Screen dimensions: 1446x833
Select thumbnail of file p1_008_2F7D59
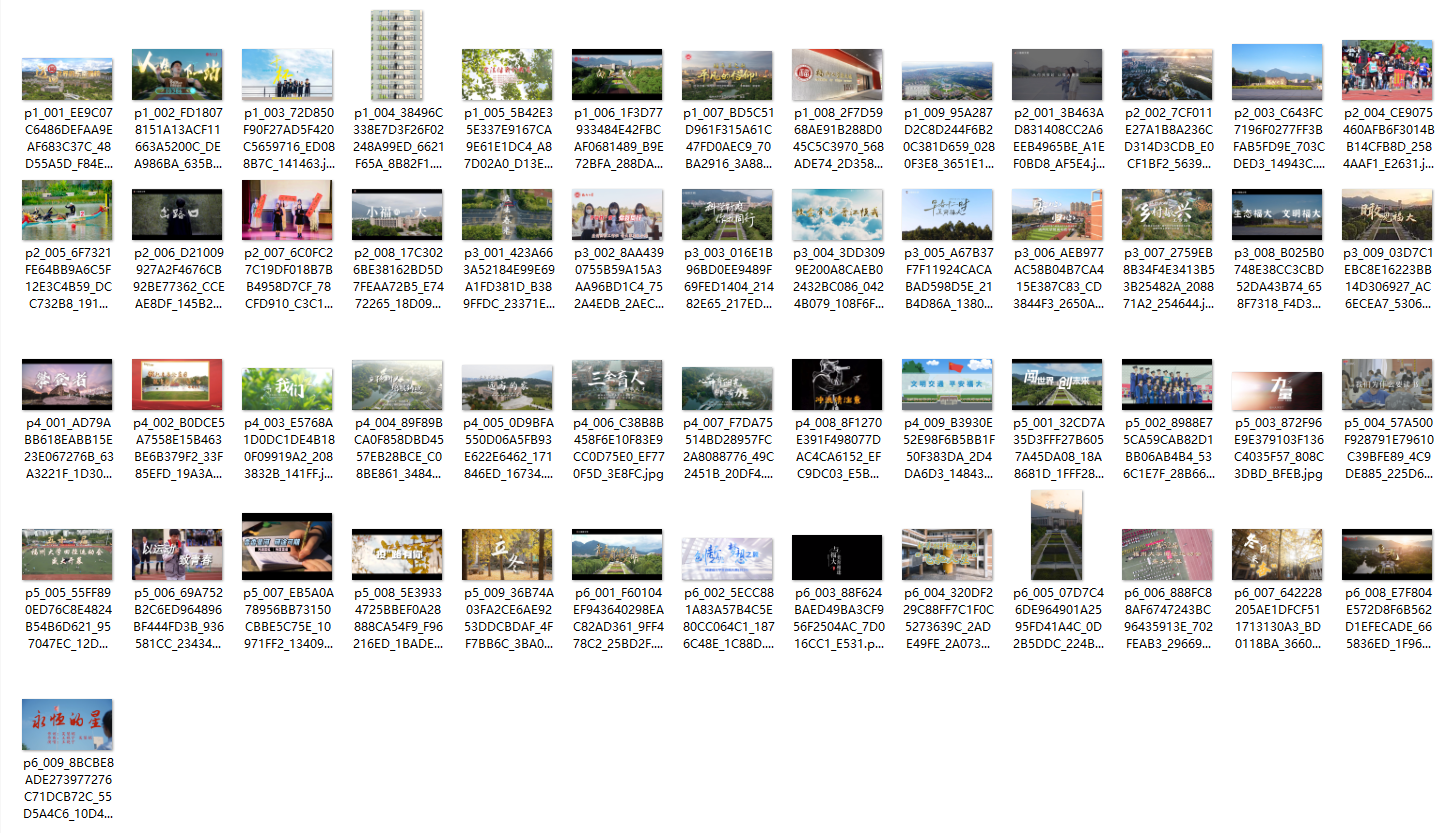pyautogui.click(x=837, y=75)
